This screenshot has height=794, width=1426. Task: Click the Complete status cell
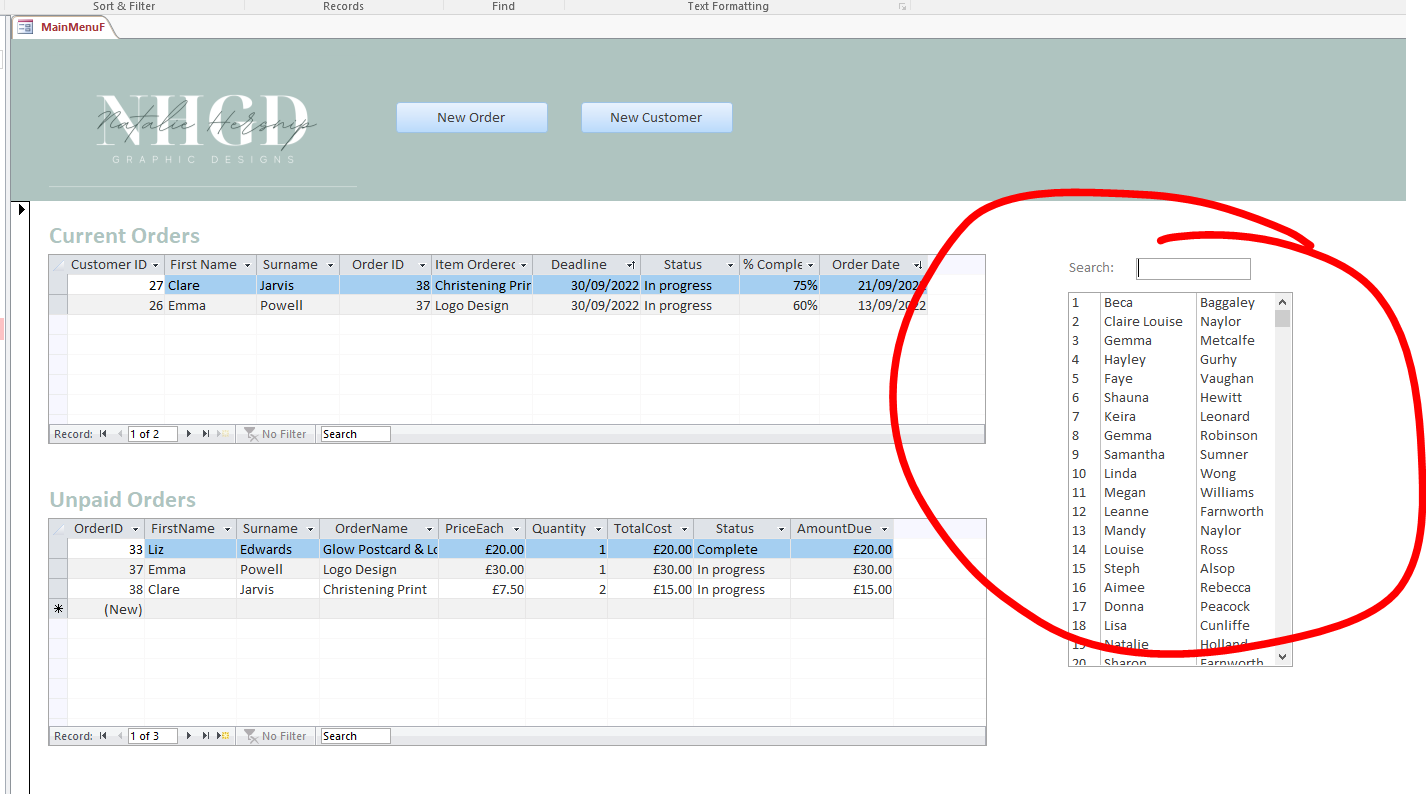click(742, 549)
